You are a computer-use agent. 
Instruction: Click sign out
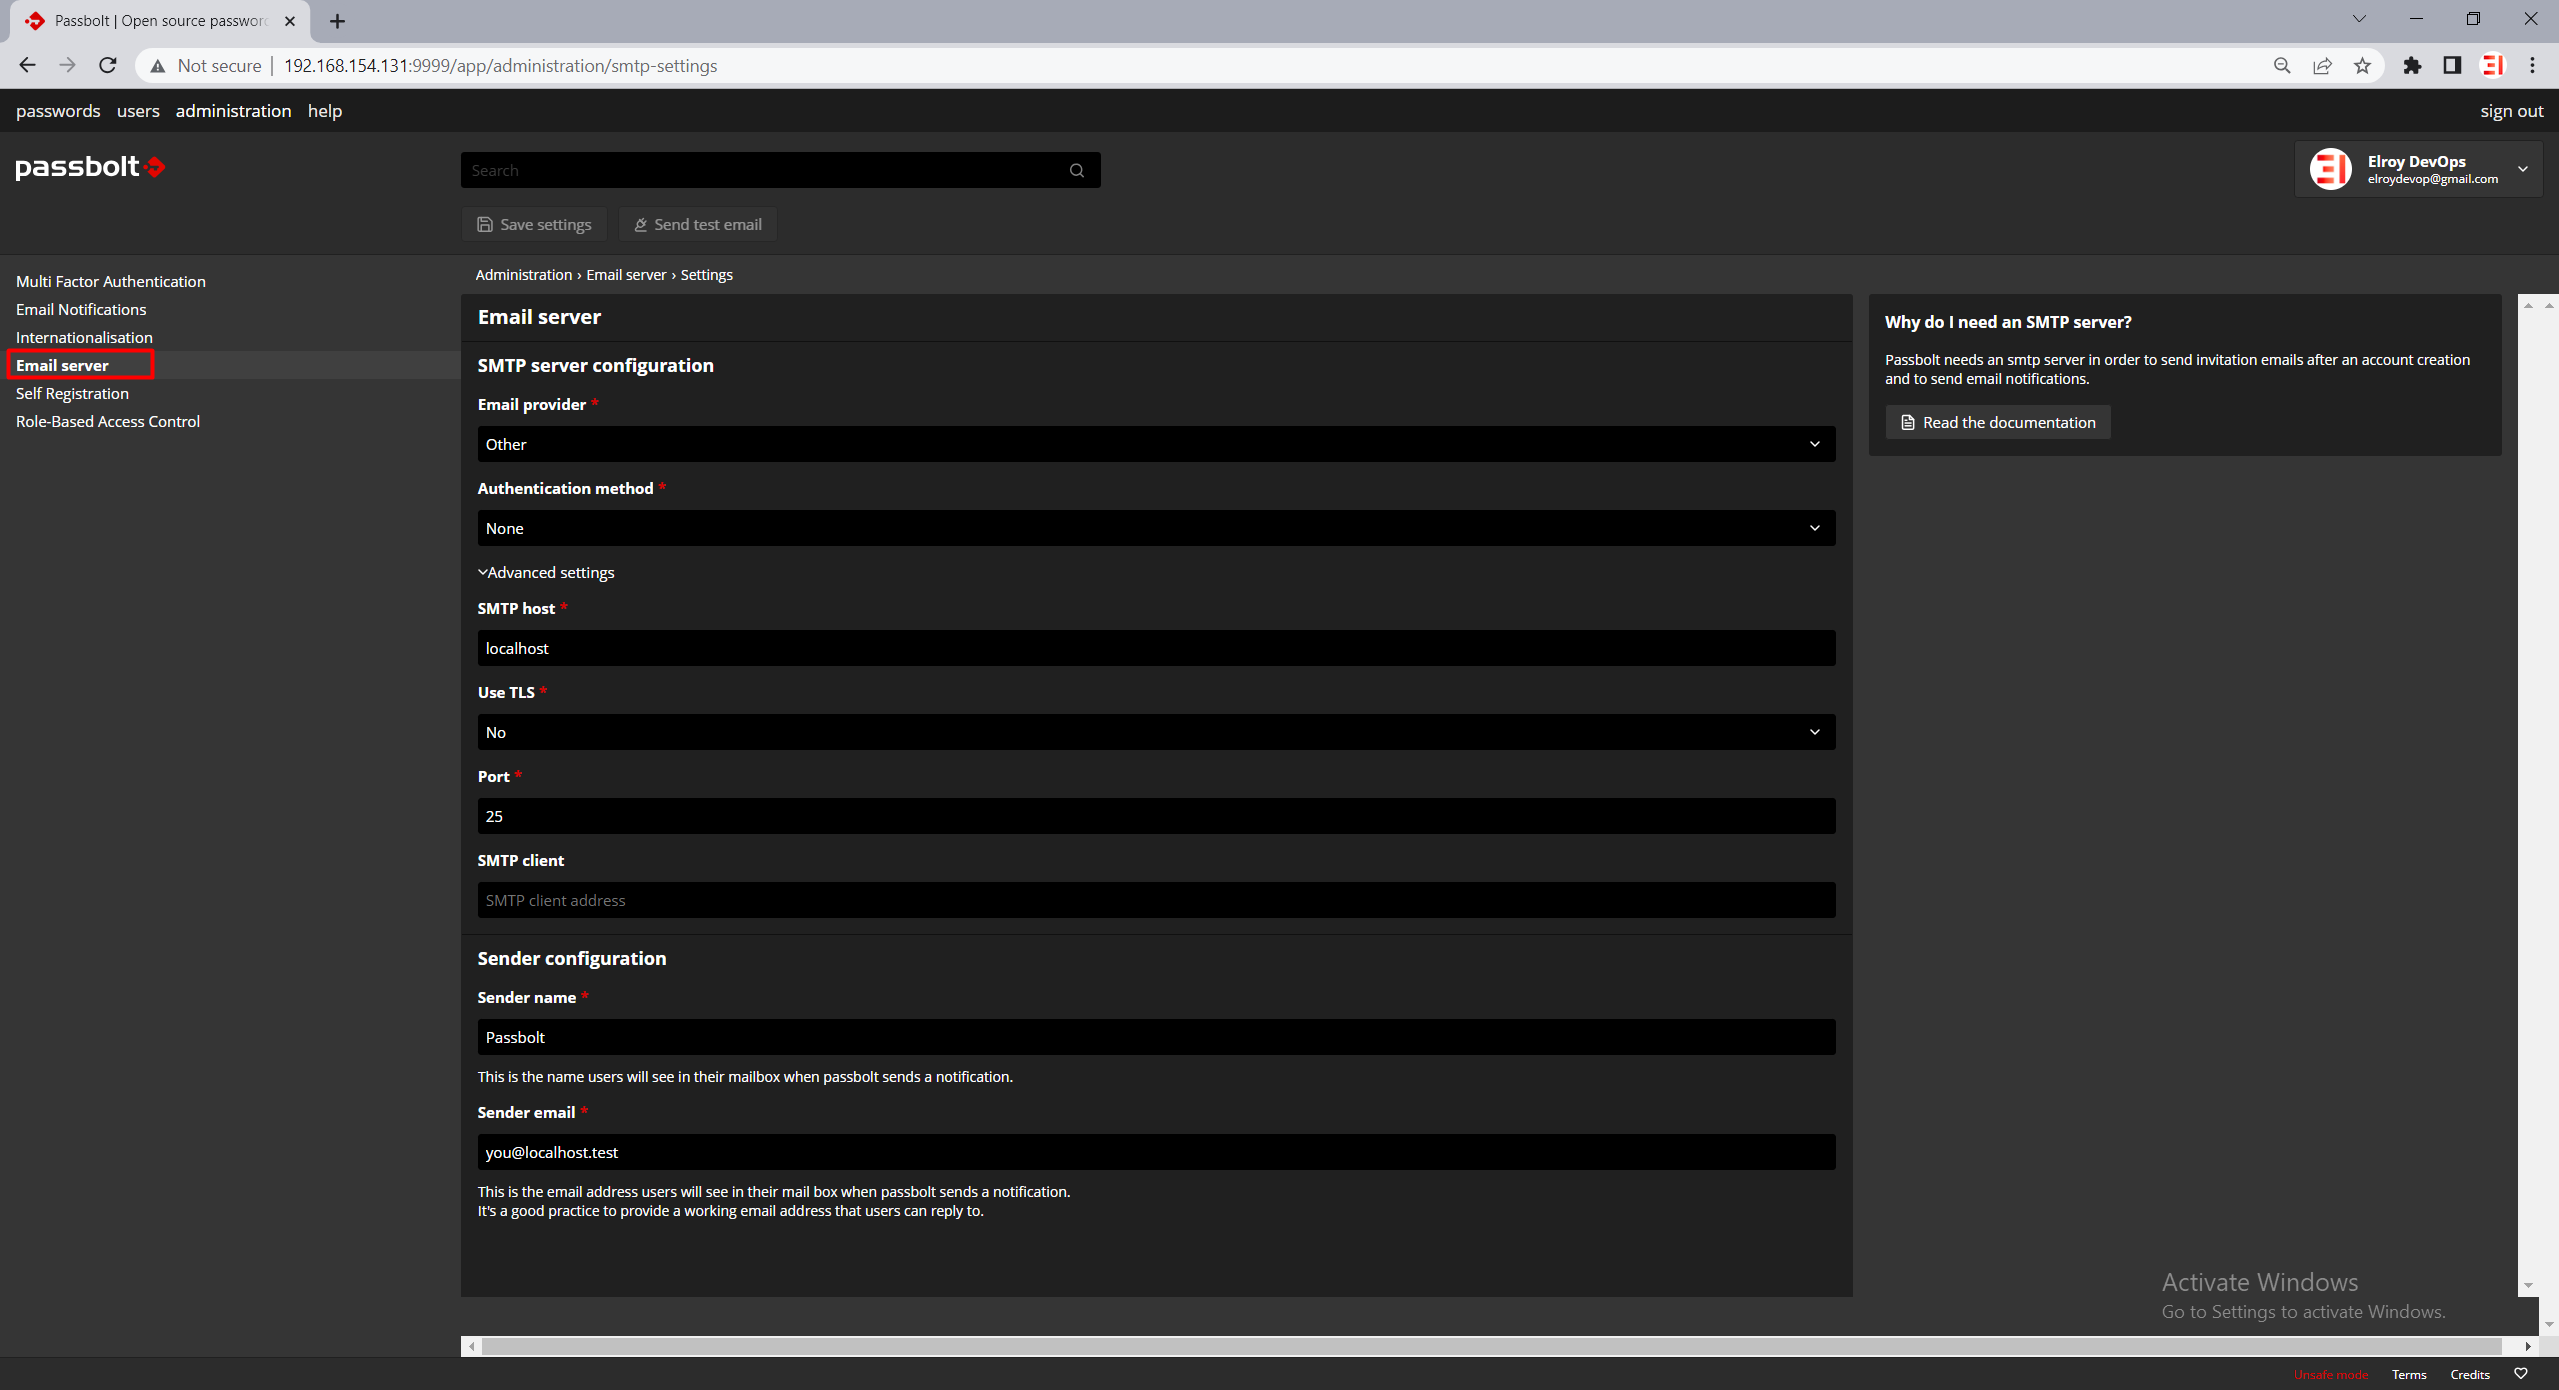[x=2511, y=111]
